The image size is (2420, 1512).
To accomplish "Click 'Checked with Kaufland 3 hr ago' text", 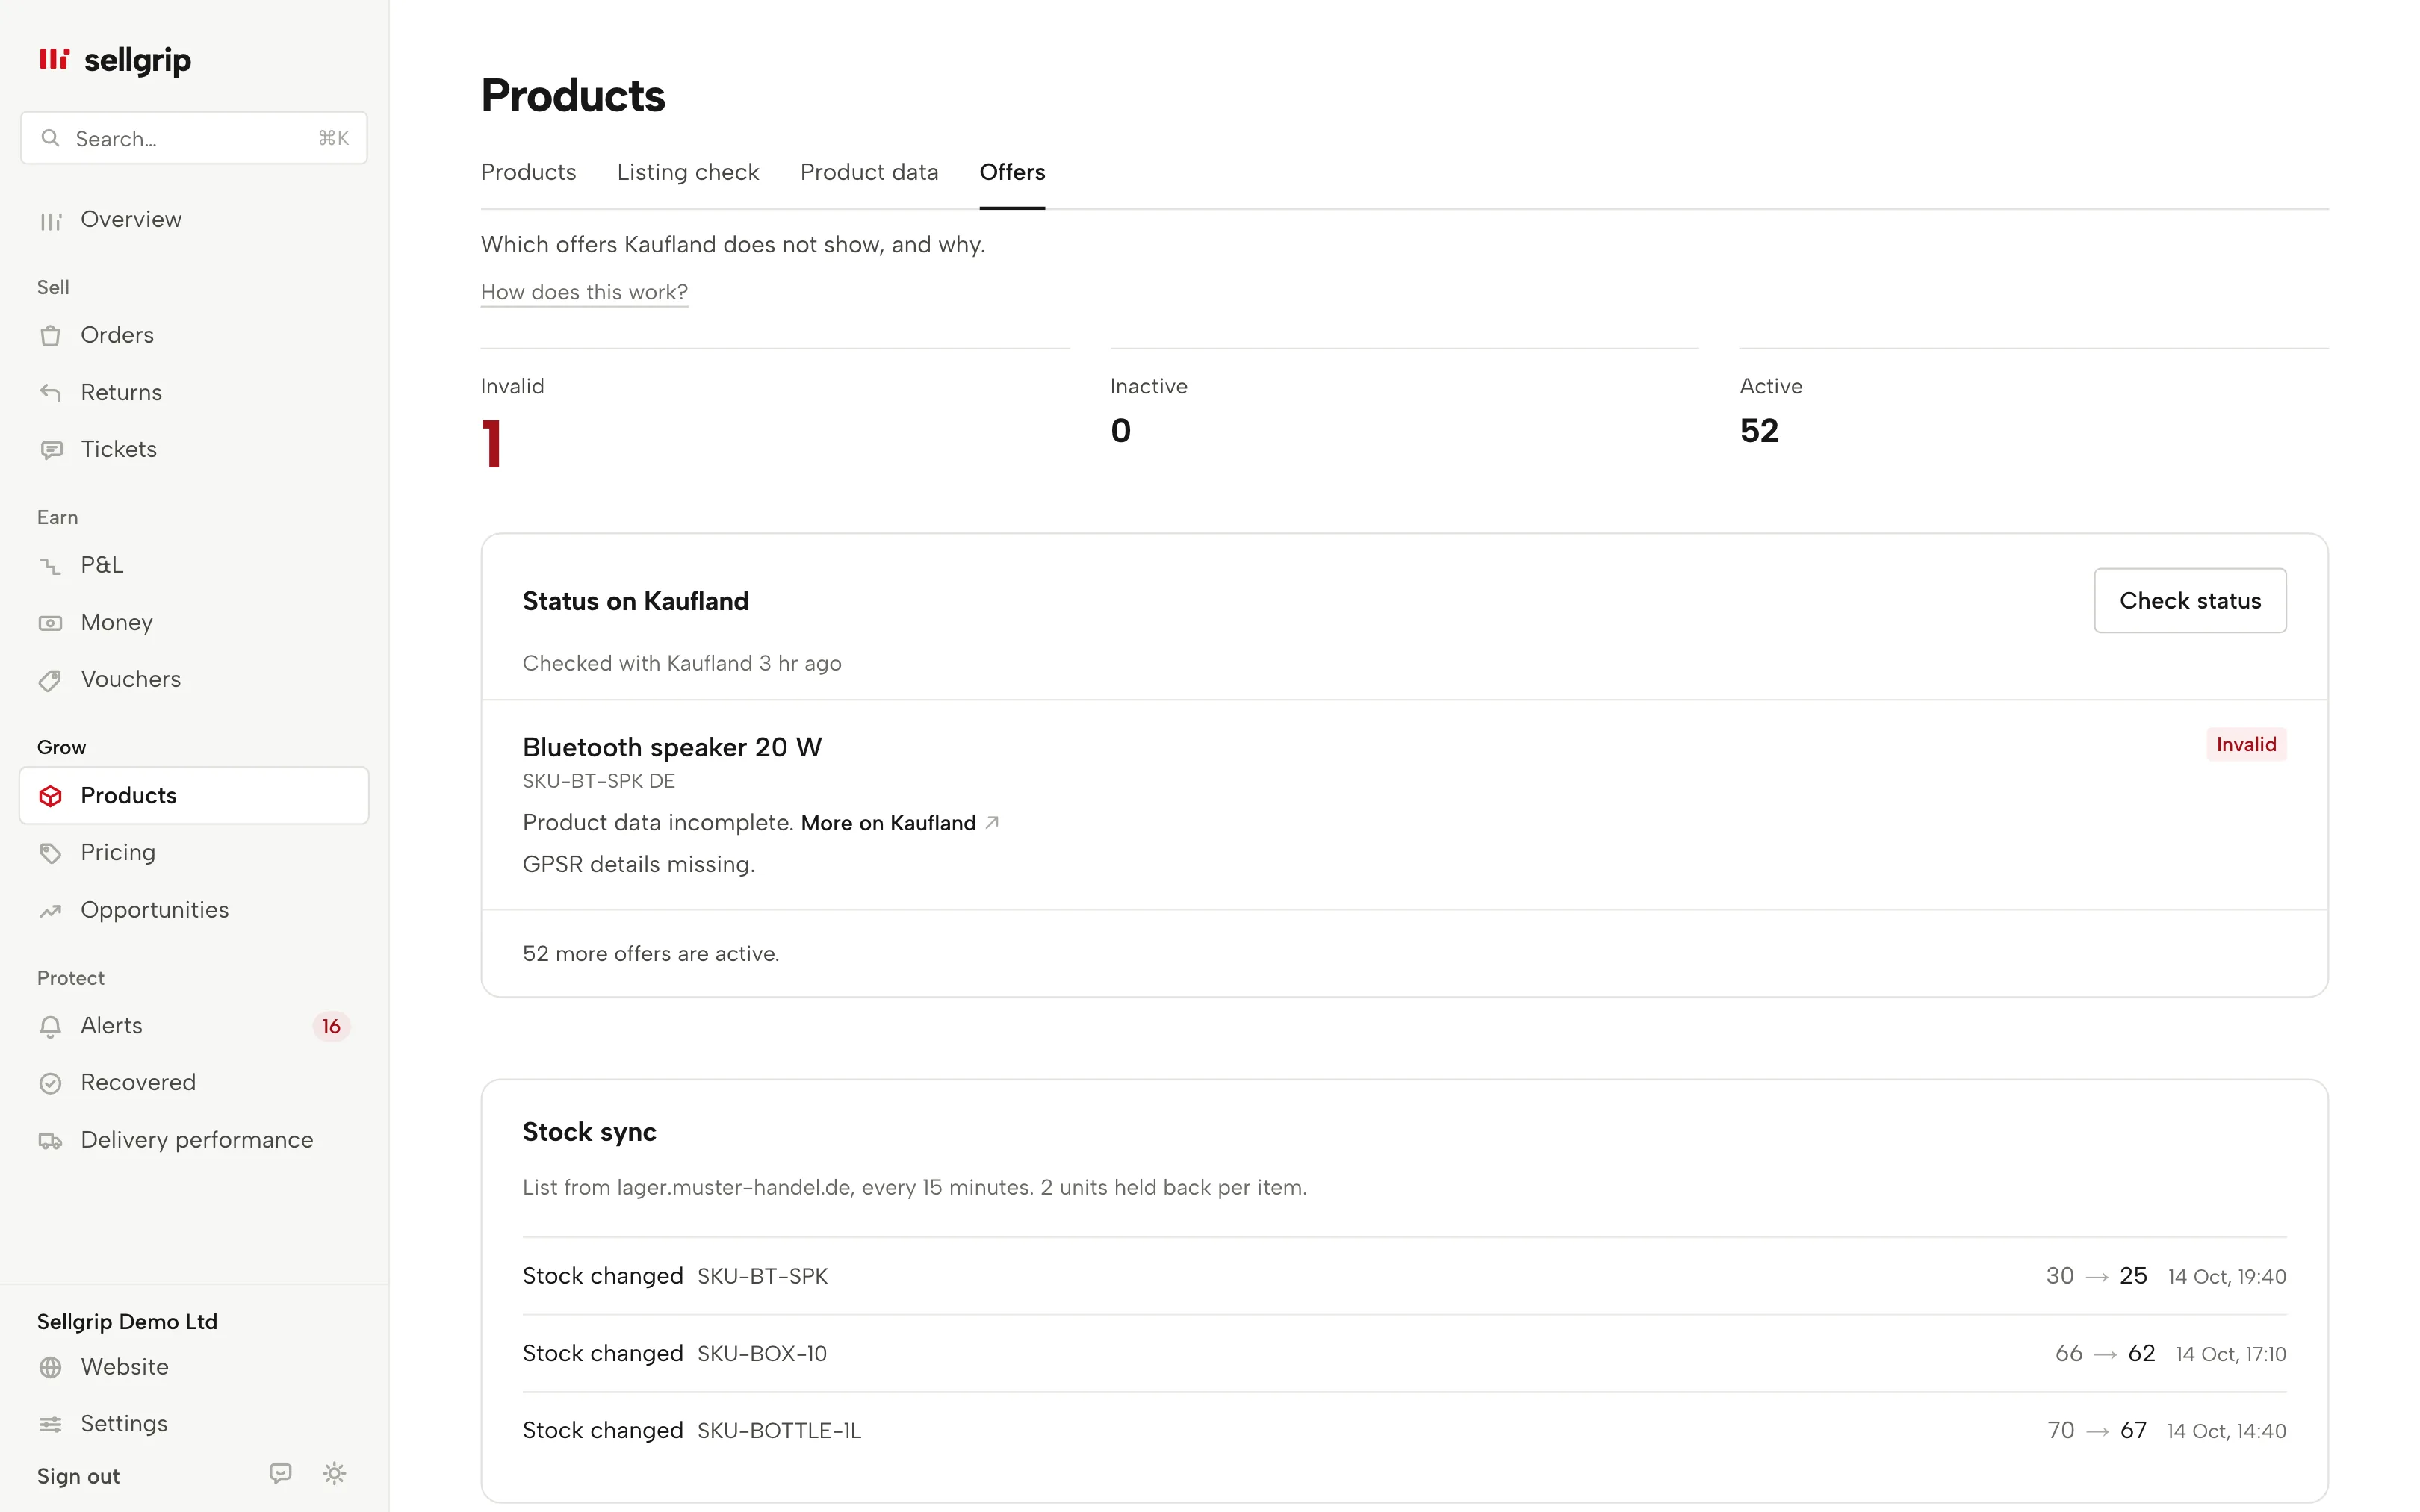I will coord(682,663).
